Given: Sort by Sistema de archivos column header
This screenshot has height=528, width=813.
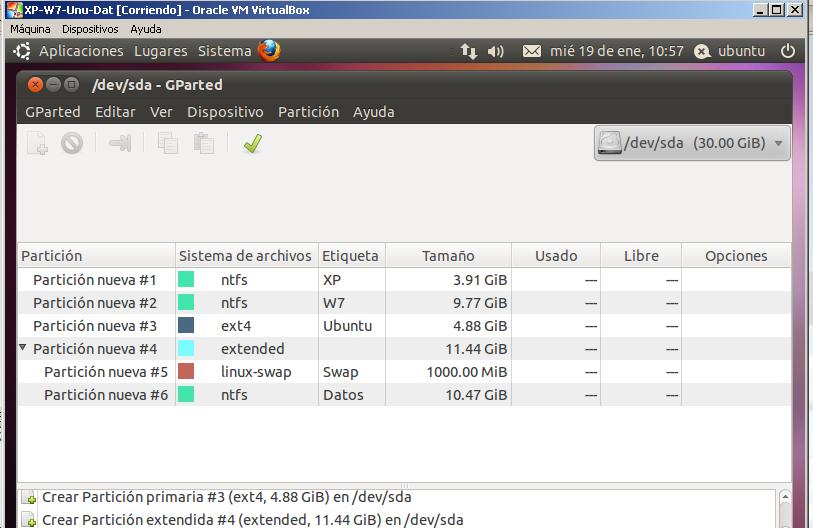Looking at the screenshot, I should [x=247, y=256].
